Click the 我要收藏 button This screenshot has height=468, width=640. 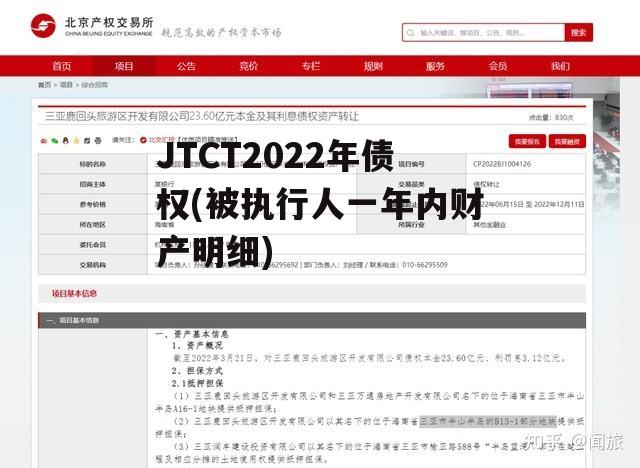click(568, 141)
